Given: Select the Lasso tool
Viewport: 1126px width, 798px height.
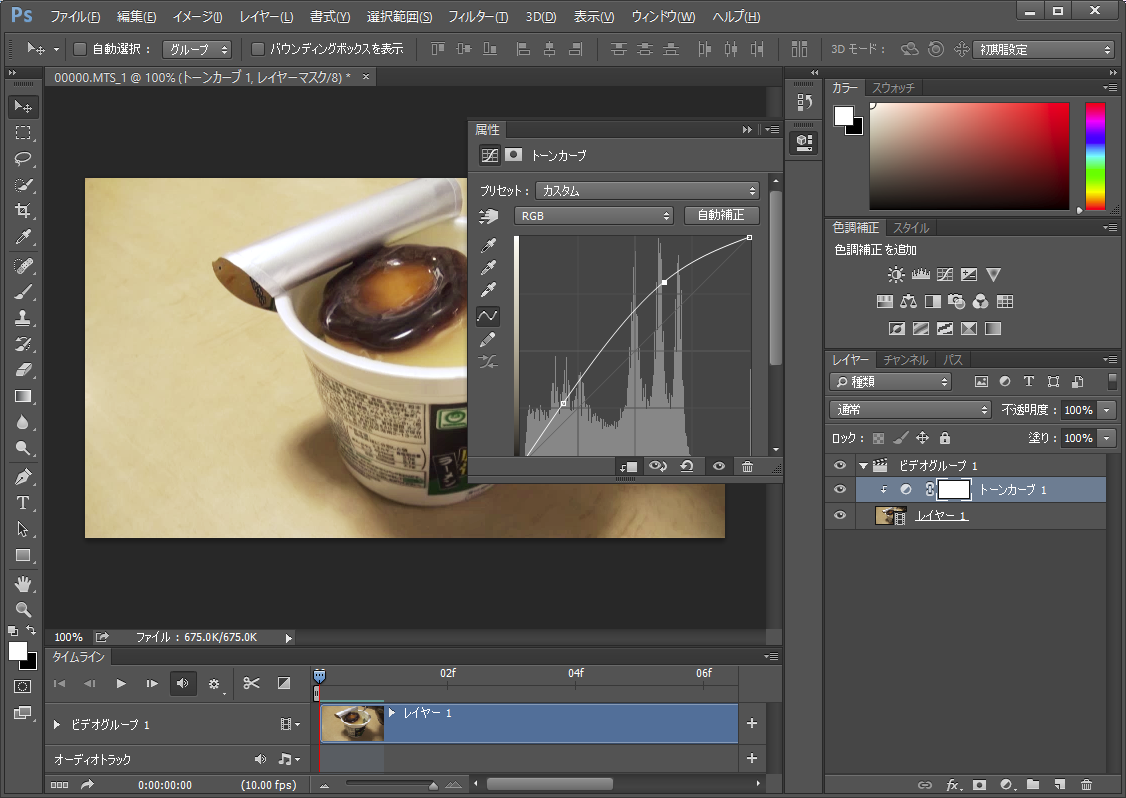Looking at the screenshot, I should (23, 159).
